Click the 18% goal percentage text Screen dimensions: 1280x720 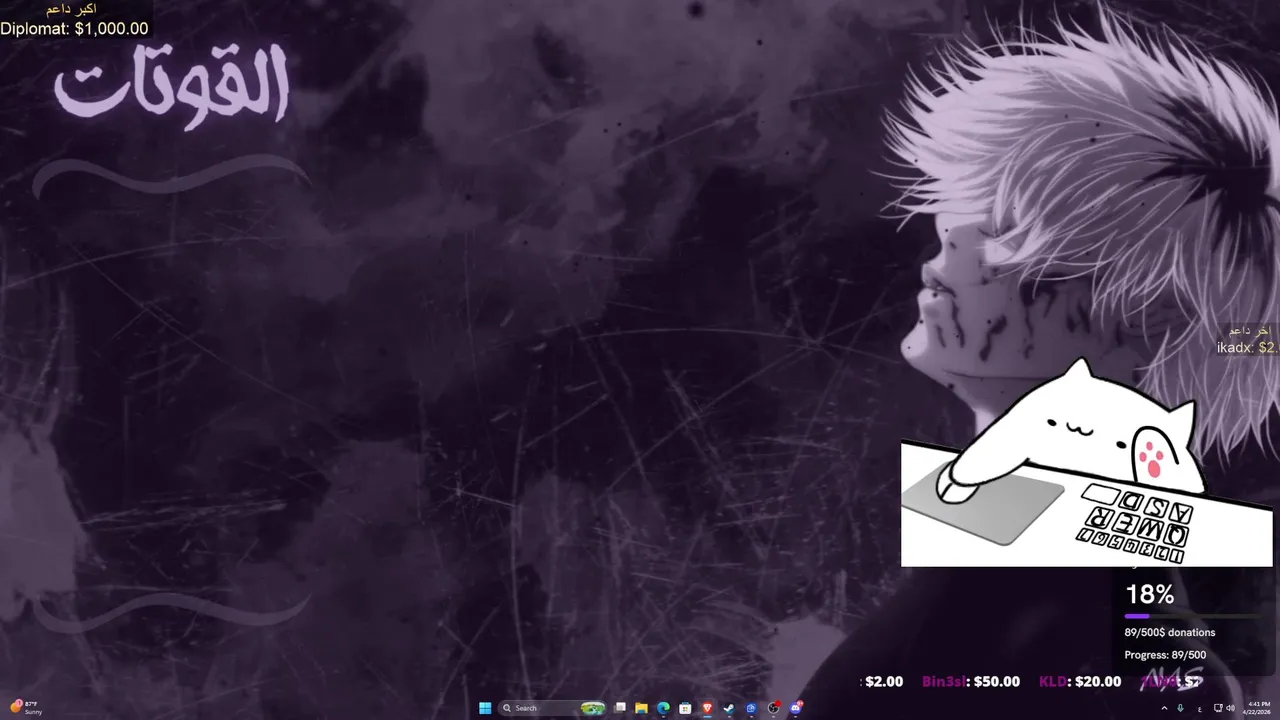(1150, 595)
